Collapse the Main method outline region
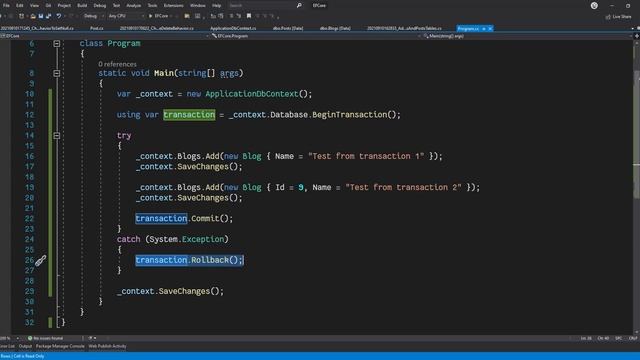 click(57, 73)
